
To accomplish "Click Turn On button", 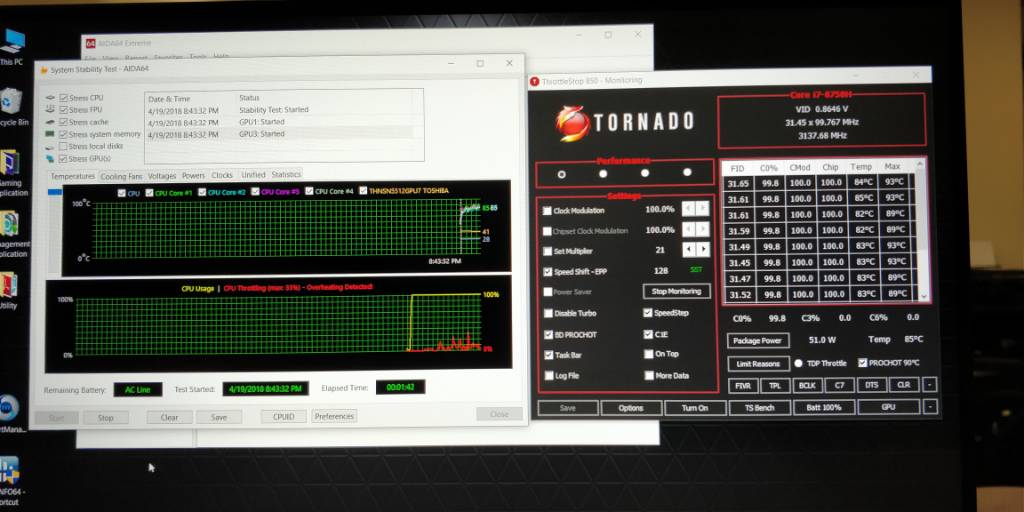I will coord(695,408).
